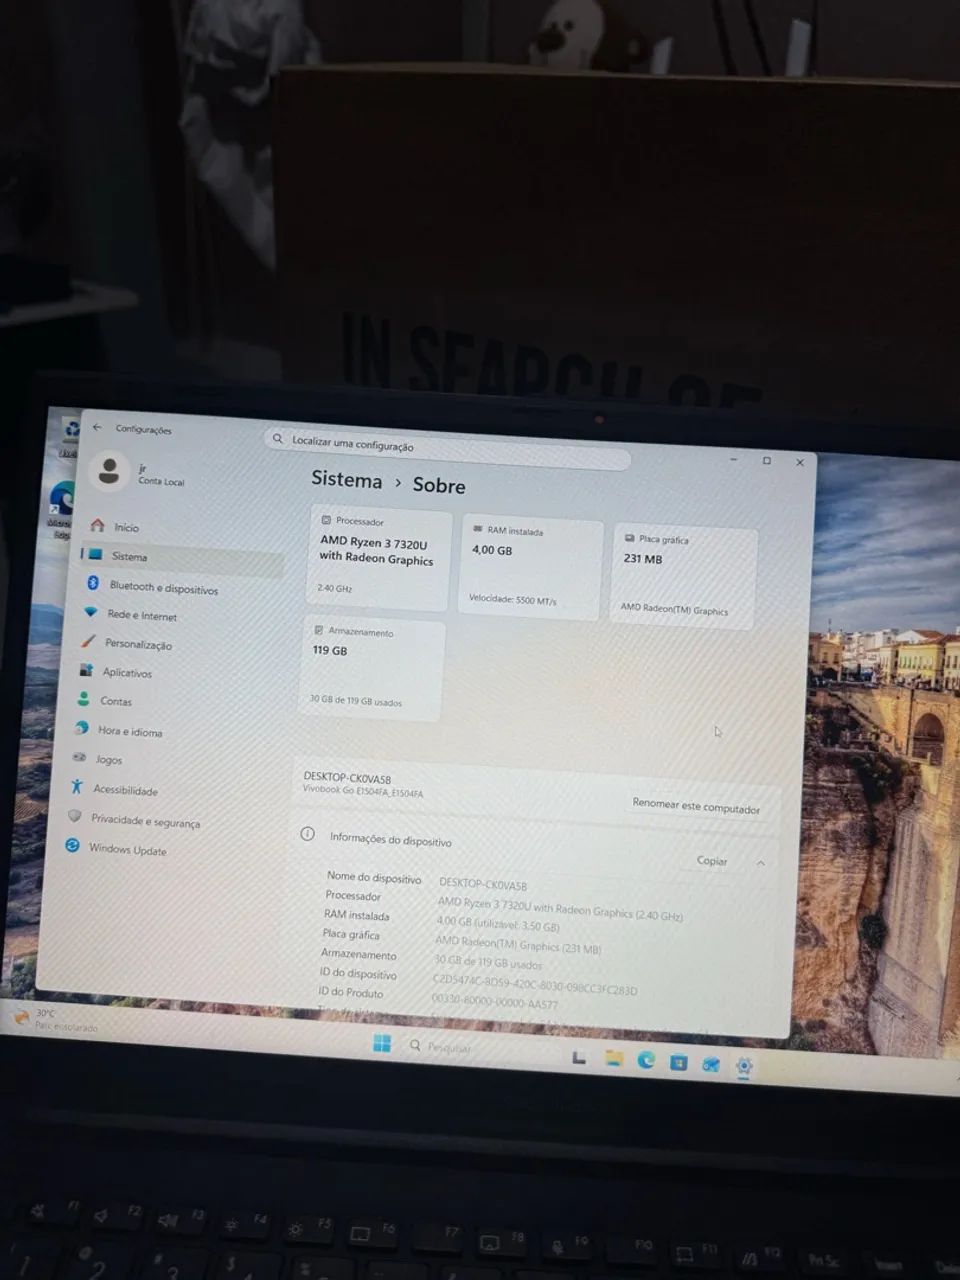
Task: Click the Contas person icon
Action: (x=84, y=699)
